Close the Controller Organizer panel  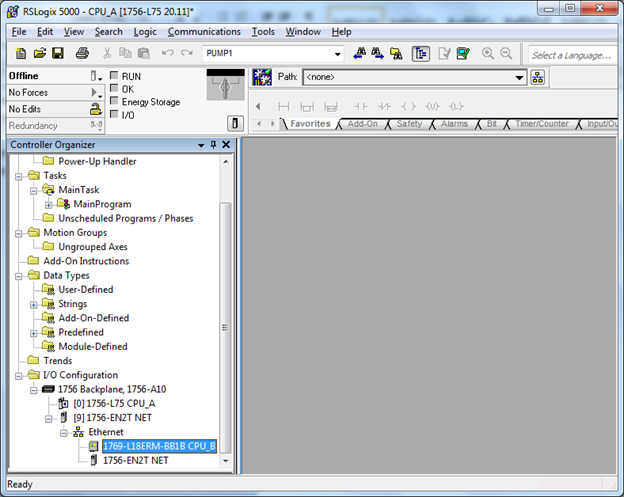pos(226,144)
